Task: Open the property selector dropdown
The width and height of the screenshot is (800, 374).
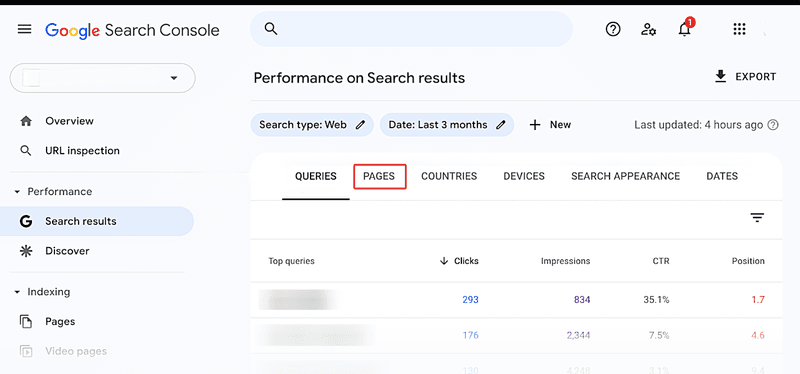Action: point(103,78)
